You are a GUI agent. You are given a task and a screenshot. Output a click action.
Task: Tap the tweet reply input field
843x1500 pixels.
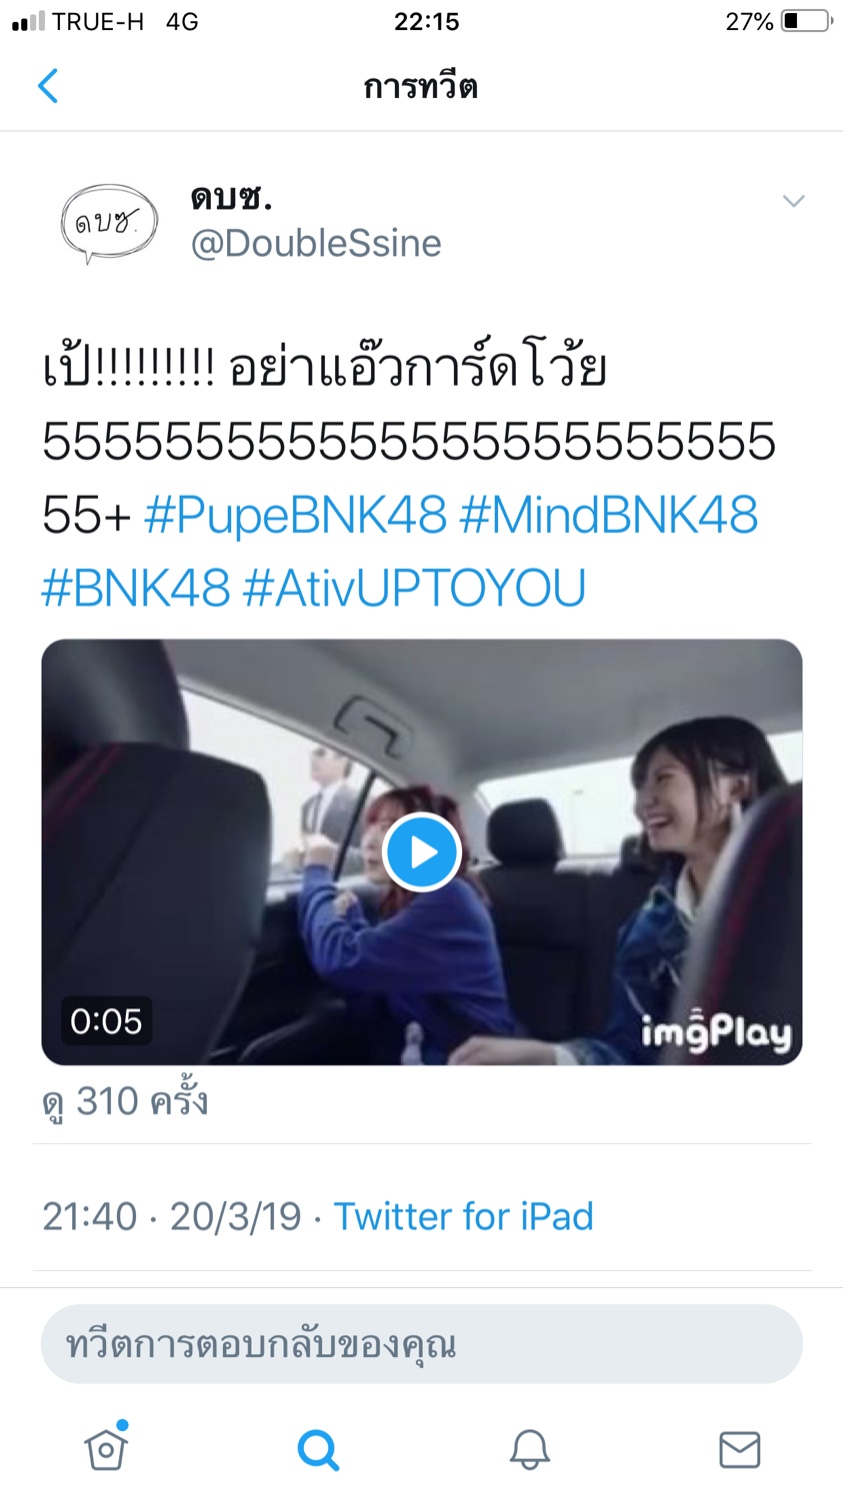[421, 1344]
